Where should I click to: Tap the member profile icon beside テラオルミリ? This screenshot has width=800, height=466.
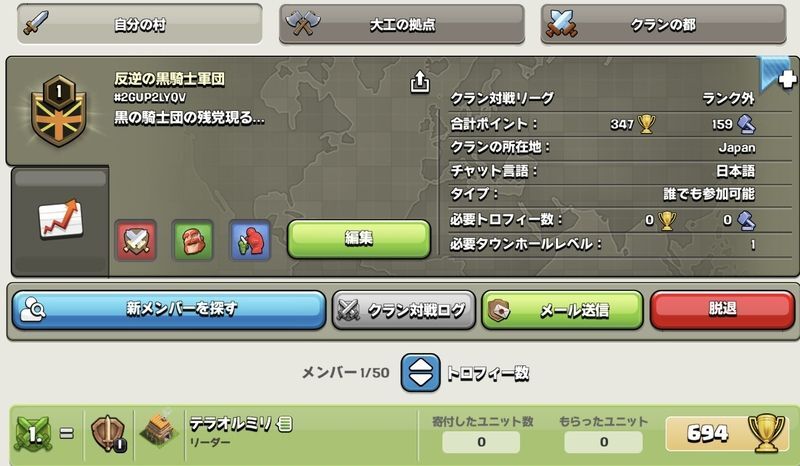[x=285, y=424]
